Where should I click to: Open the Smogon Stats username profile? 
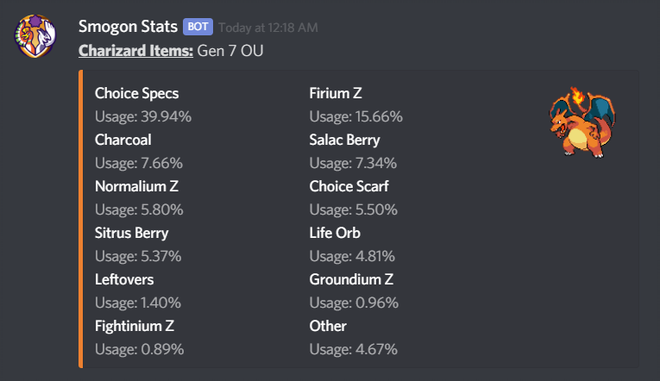click(128, 27)
